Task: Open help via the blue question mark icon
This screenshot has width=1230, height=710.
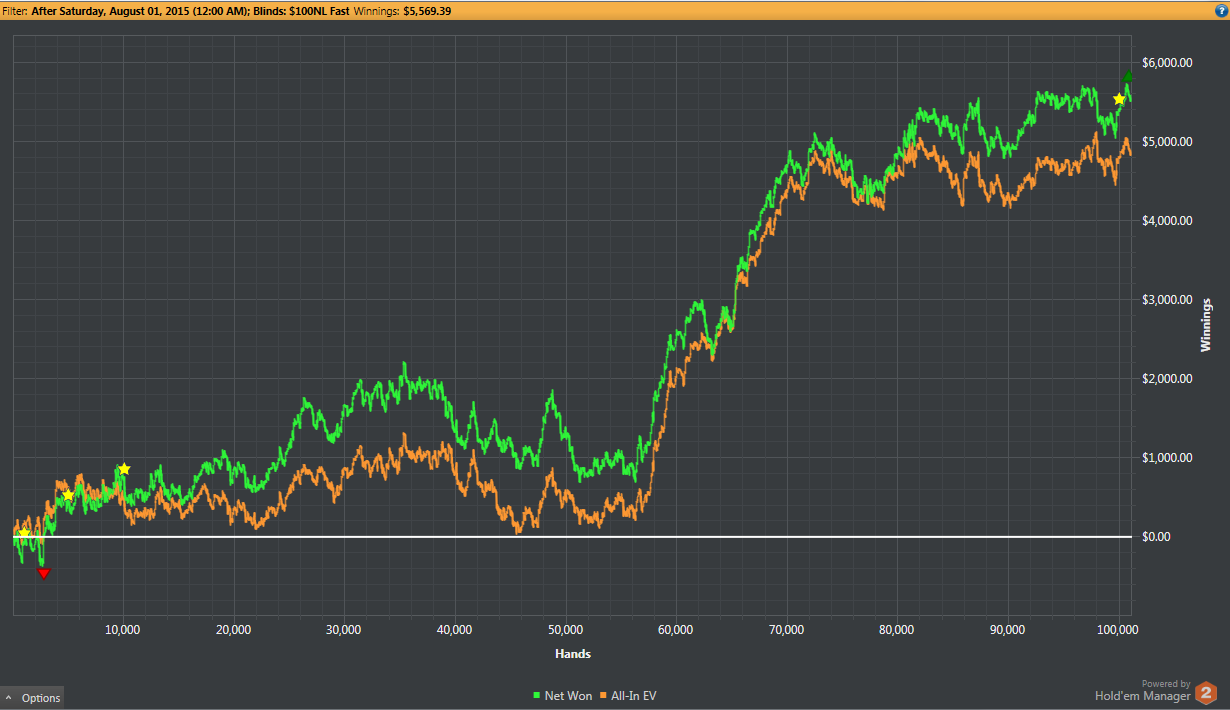Action: pyautogui.click(x=1221, y=10)
